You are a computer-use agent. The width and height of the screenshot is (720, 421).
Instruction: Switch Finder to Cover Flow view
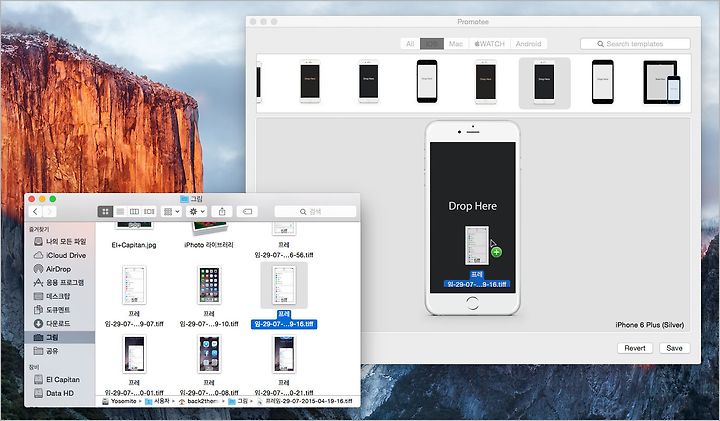[x=149, y=211]
